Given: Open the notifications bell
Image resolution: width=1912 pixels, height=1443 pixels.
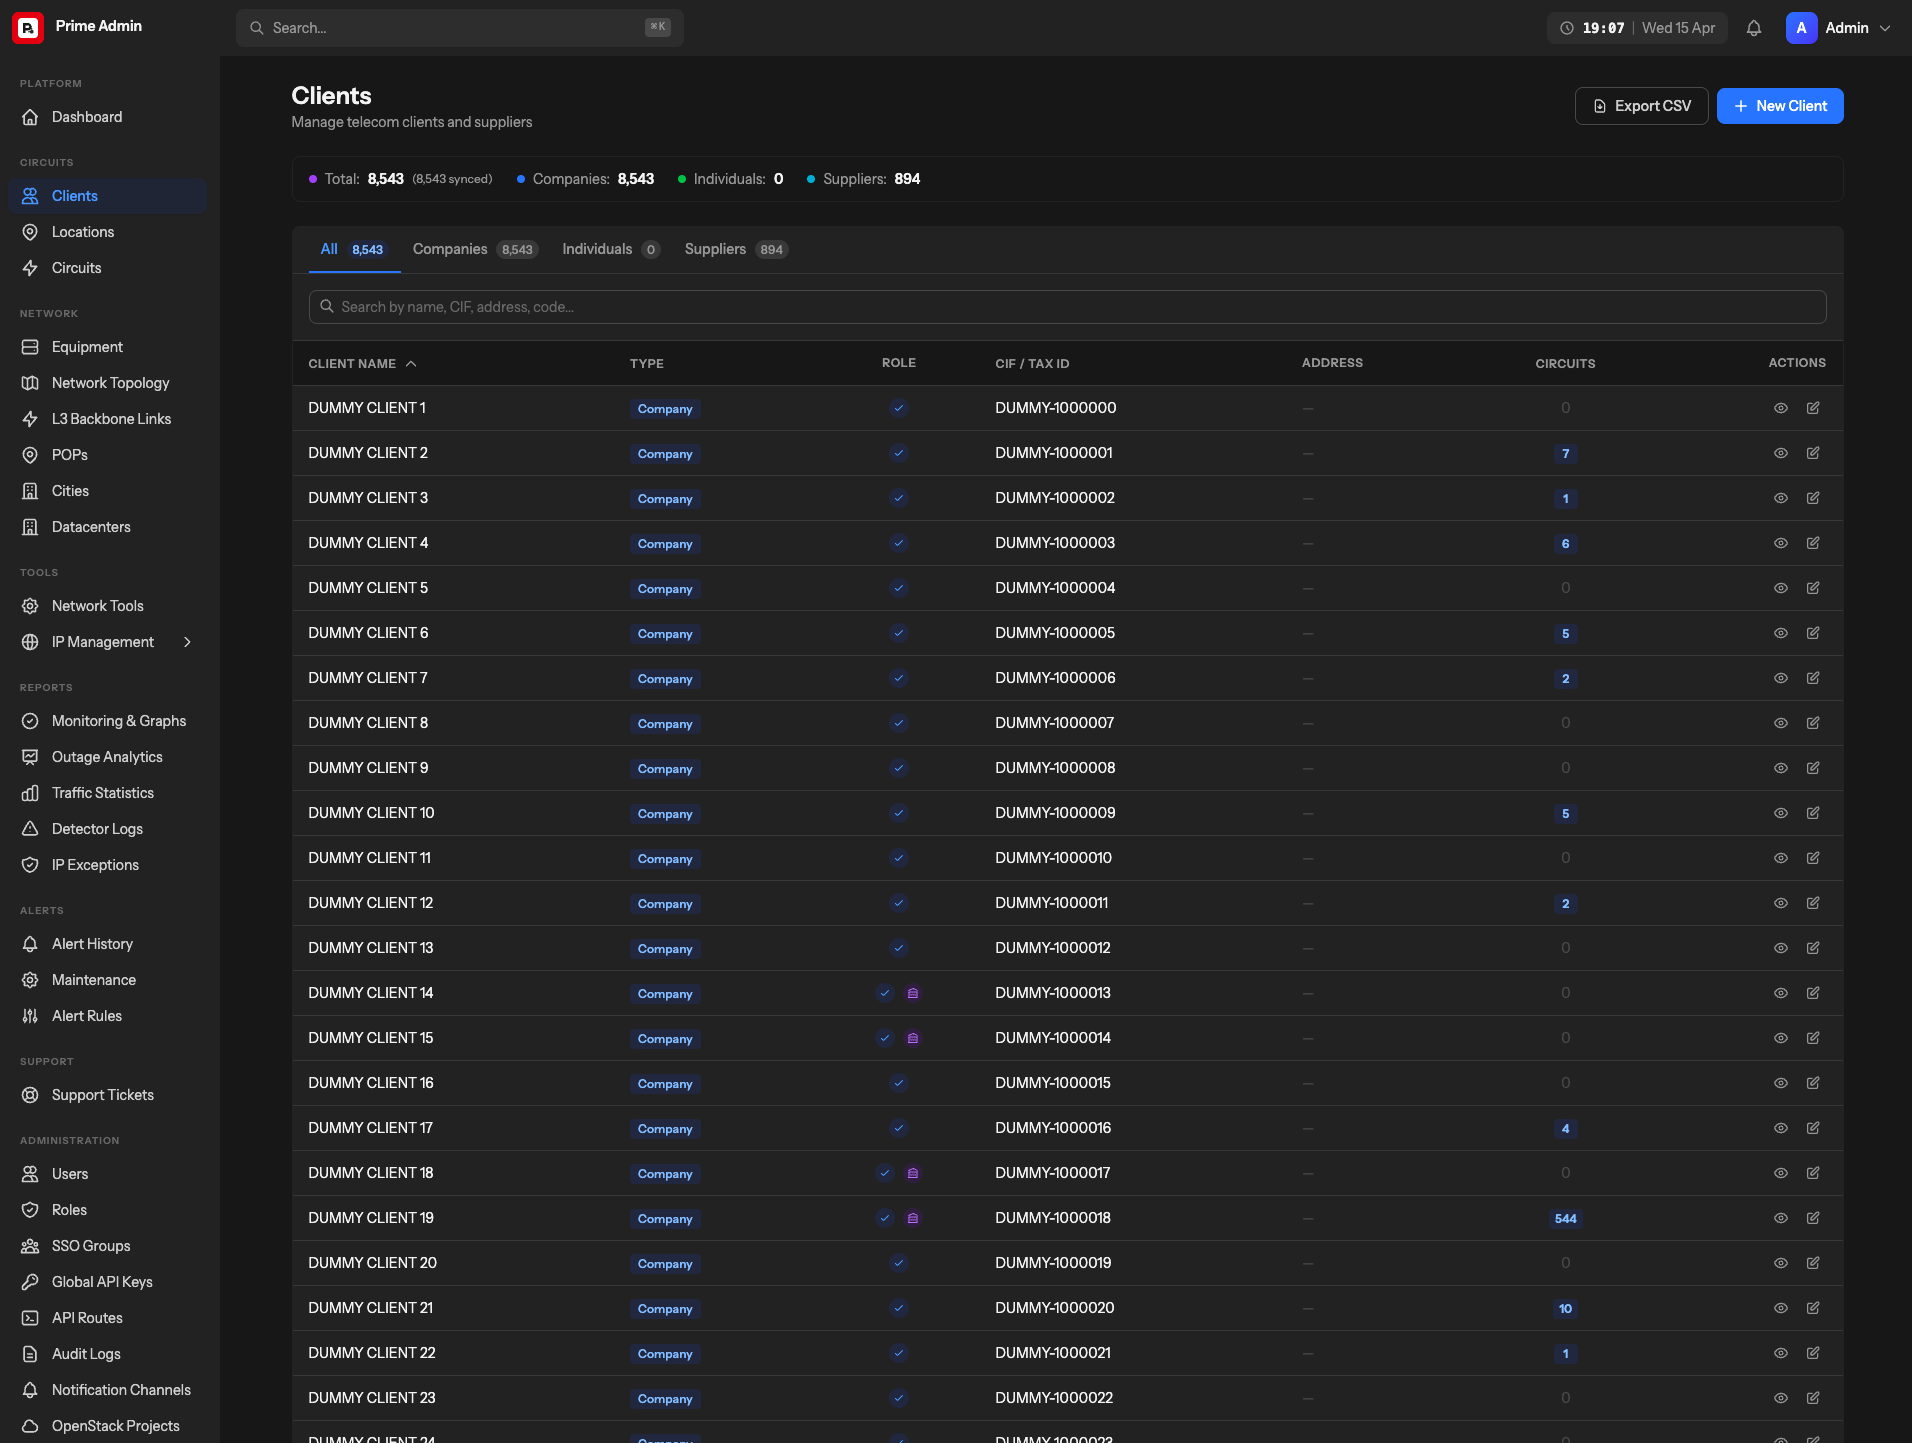Looking at the screenshot, I should point(1752,28).
